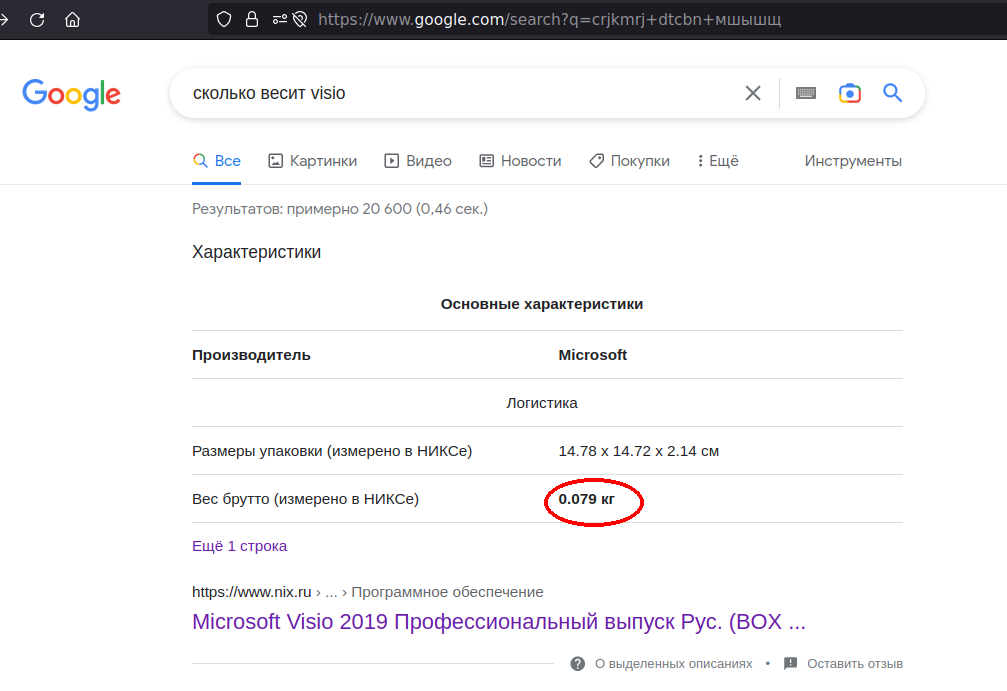Screen dimensions: 1007x691
Task: Click the 'Размеры упаковки (измерено в НИКСе)' label
Action: [x=332, y=451]
